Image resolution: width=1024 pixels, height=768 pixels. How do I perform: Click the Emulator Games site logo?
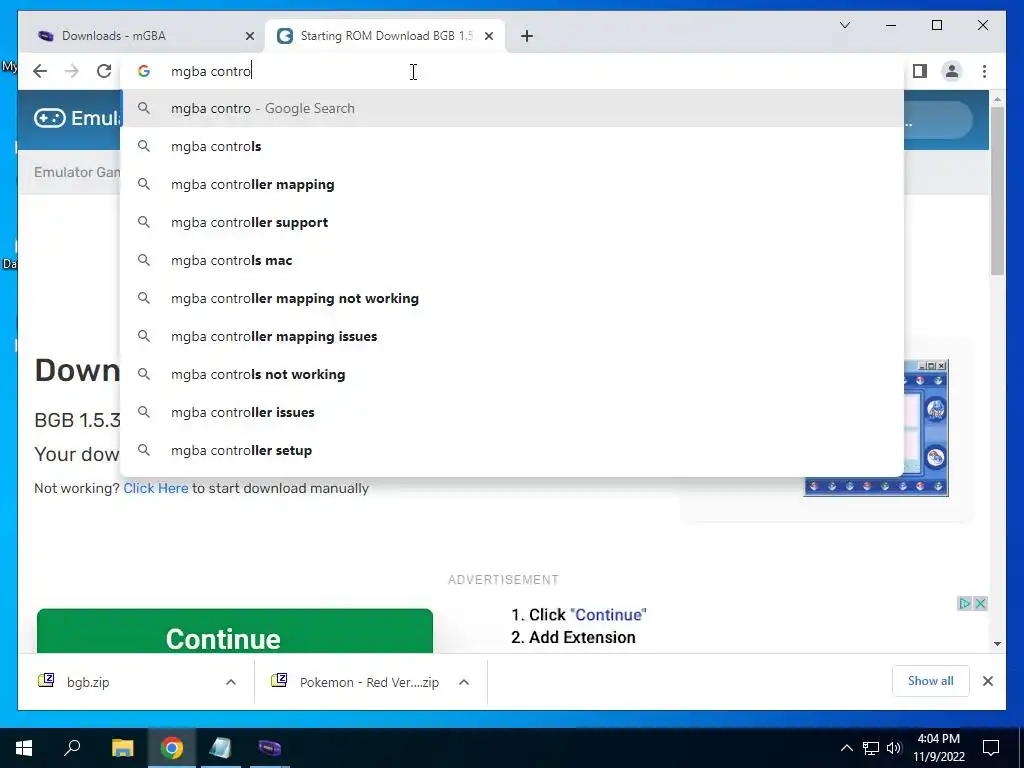[77, 118]
